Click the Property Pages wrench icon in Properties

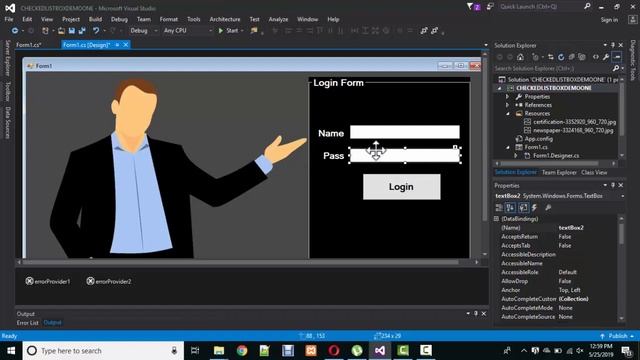pos(548,208)
